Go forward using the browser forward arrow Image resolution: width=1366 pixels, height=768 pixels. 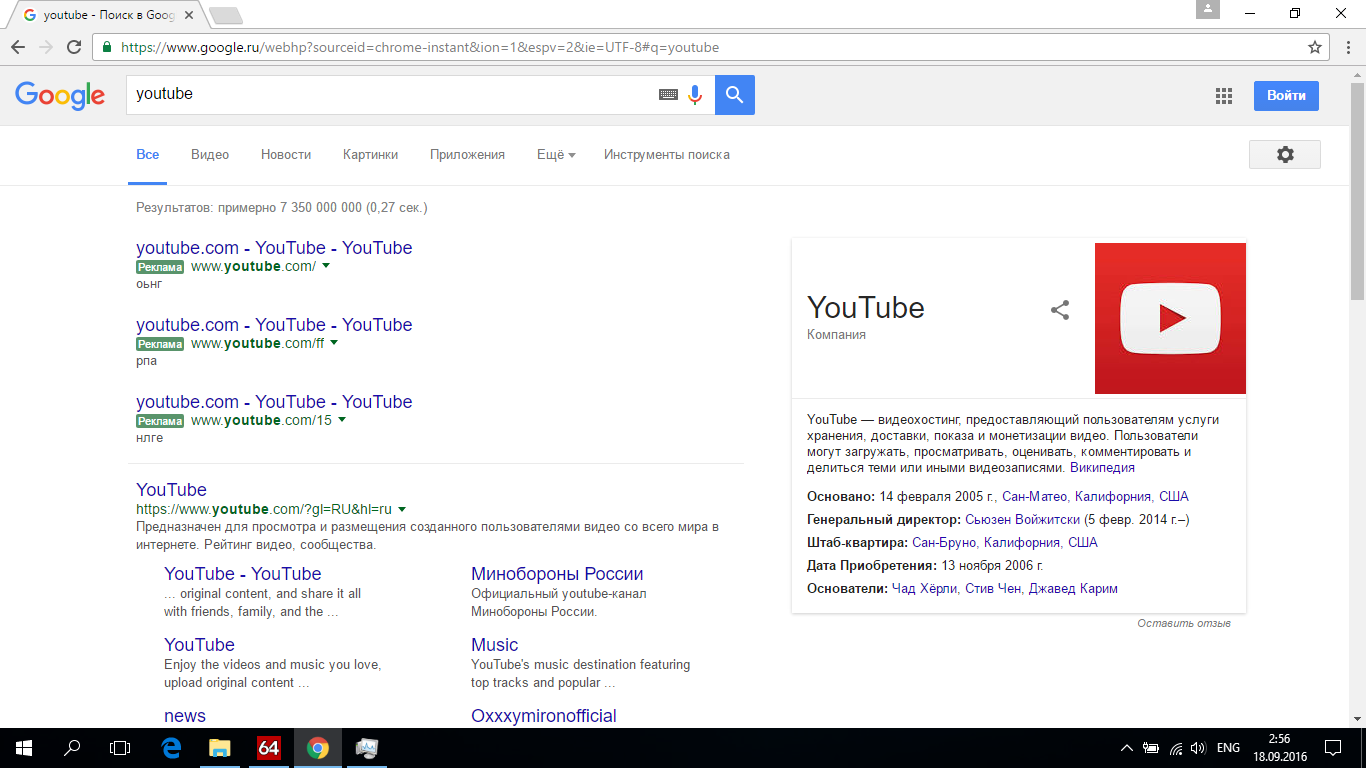click(x=46, y=47)
